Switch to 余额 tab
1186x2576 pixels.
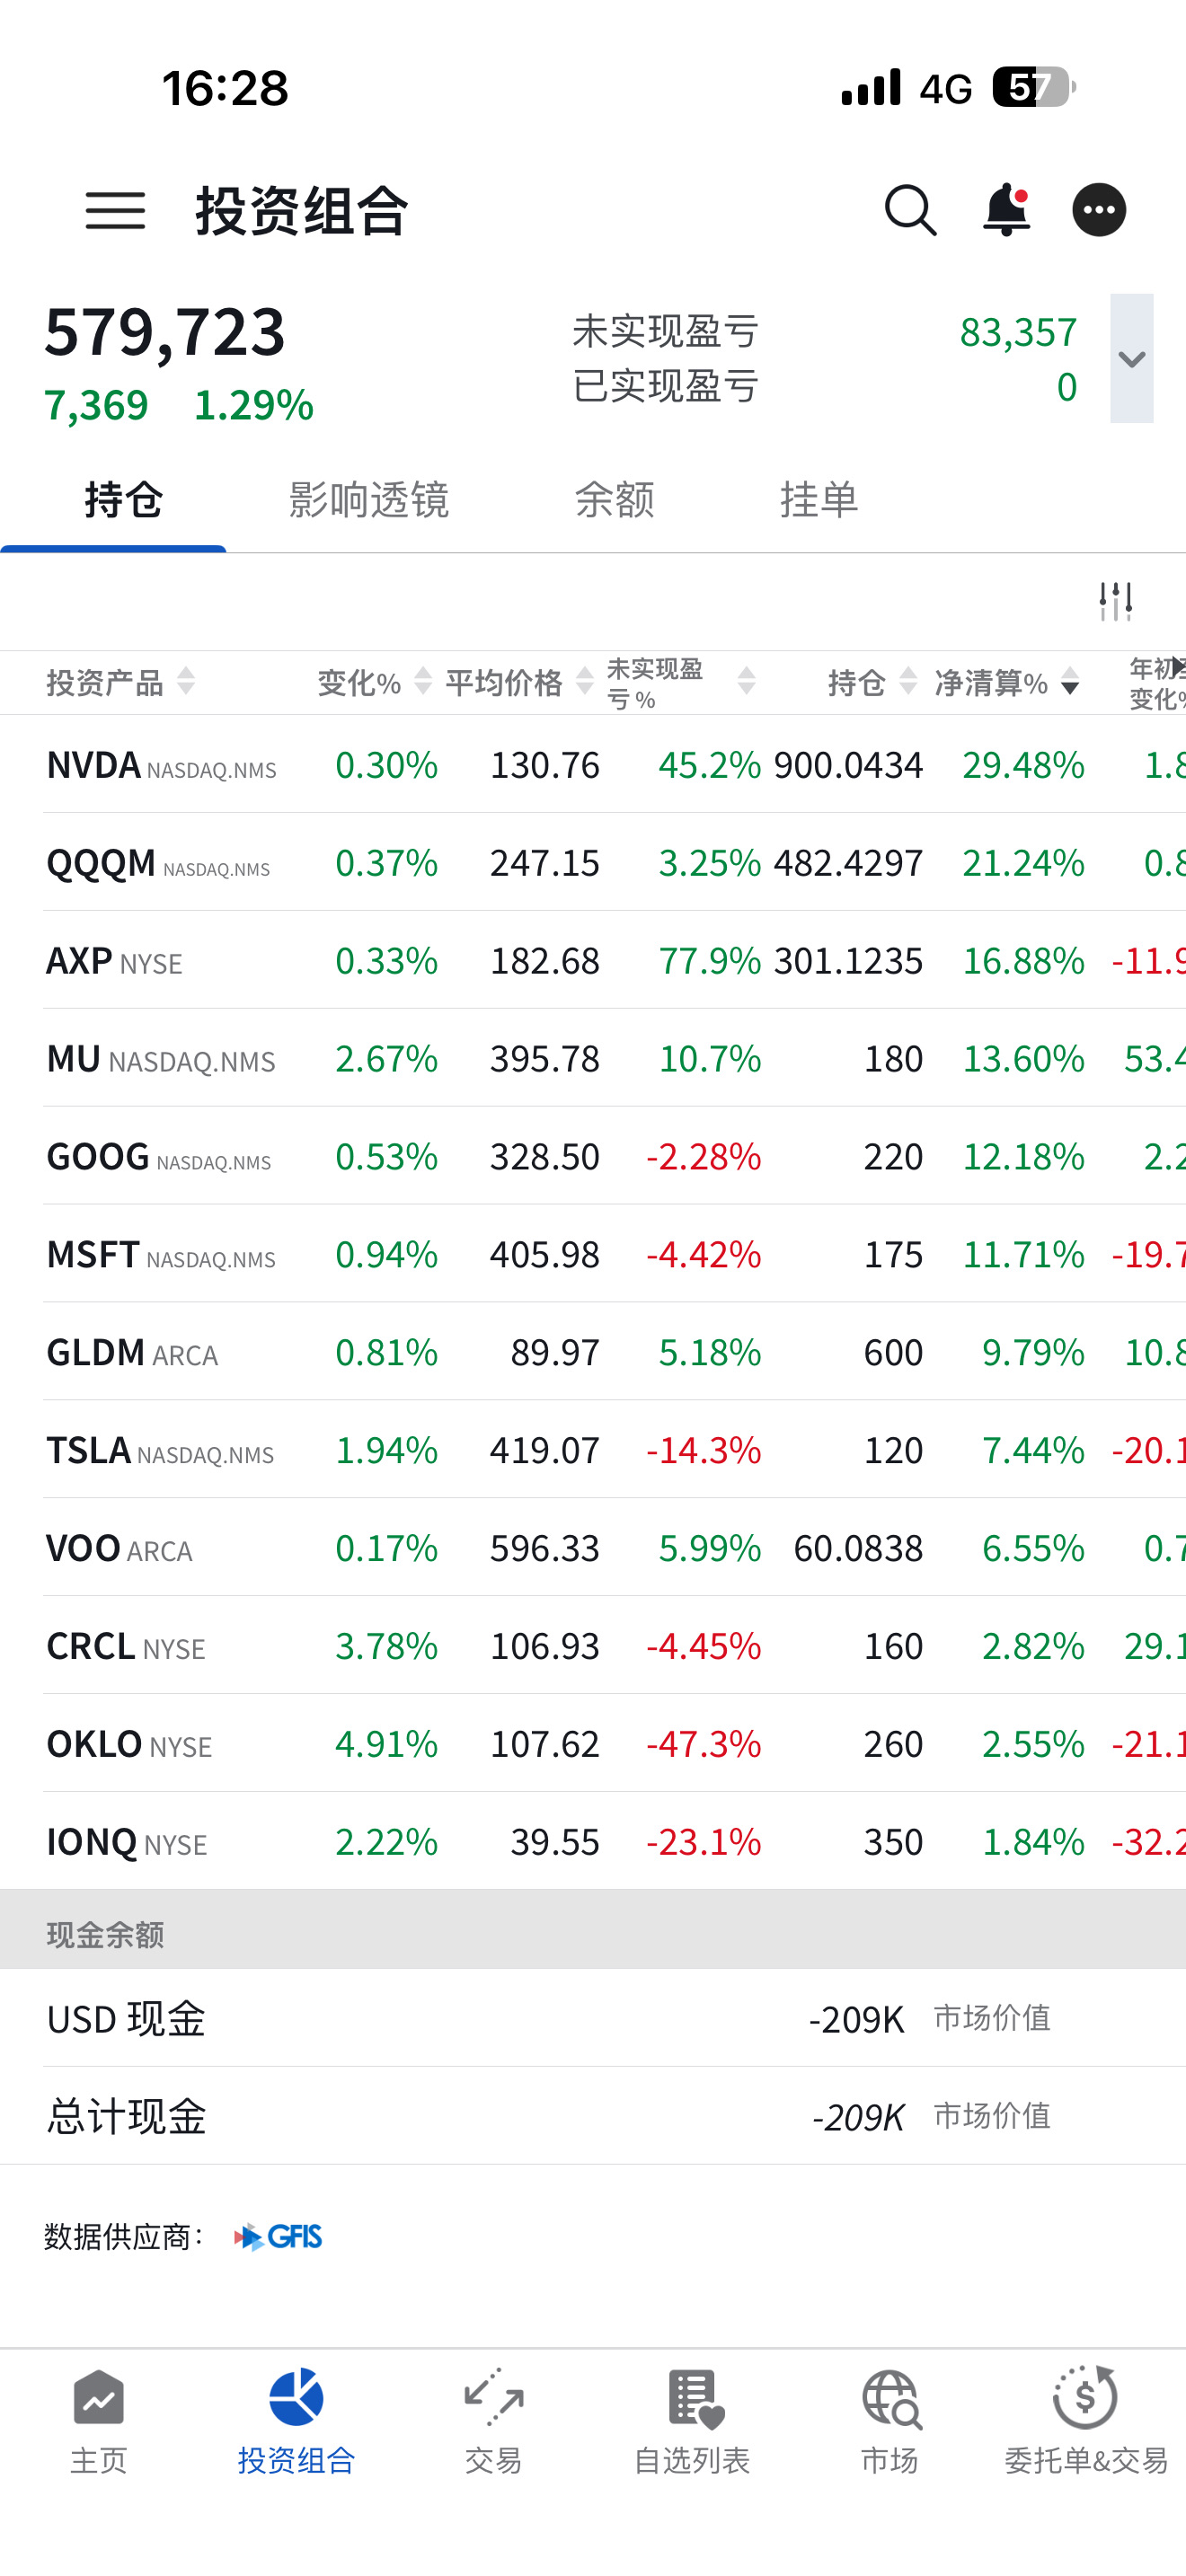(614, 499)
